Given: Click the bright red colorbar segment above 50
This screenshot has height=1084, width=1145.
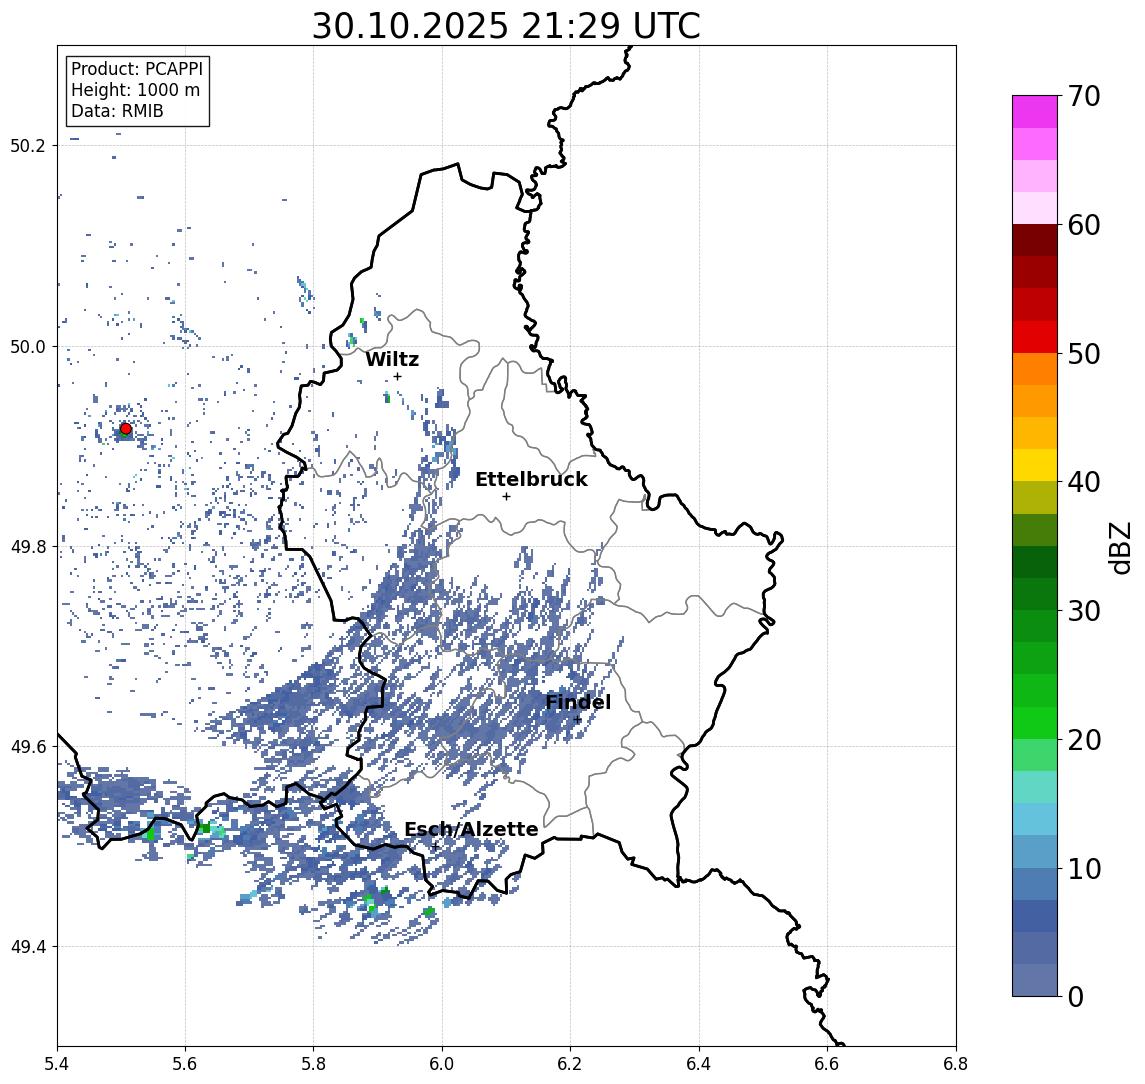Looking at the screenshot, I should coord(1035,337).
